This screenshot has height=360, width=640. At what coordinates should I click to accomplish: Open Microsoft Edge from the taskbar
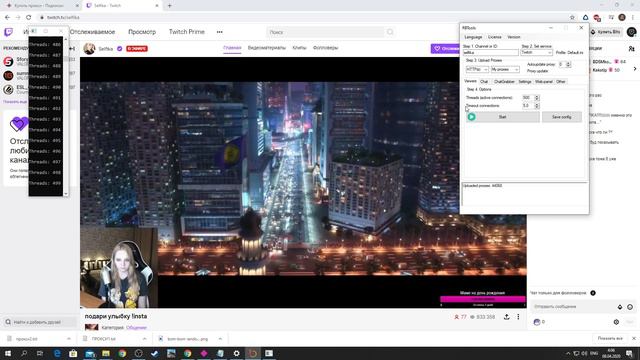[57, 353]
